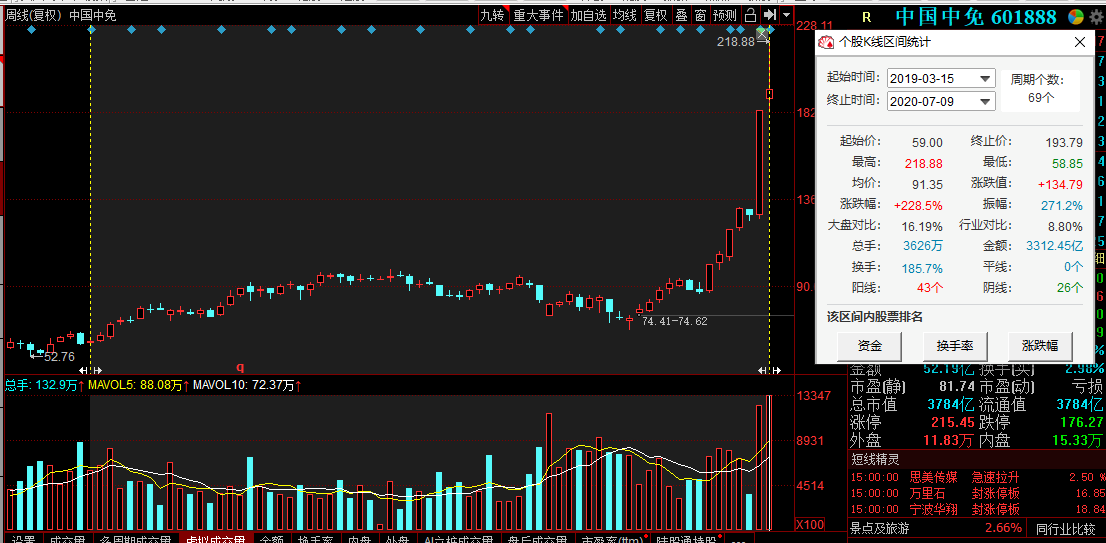Image resolution: width=1106 pixels, height=543 pixels.
Task: Switch to the 外盘 indicator tab
Action: point(397,539)
